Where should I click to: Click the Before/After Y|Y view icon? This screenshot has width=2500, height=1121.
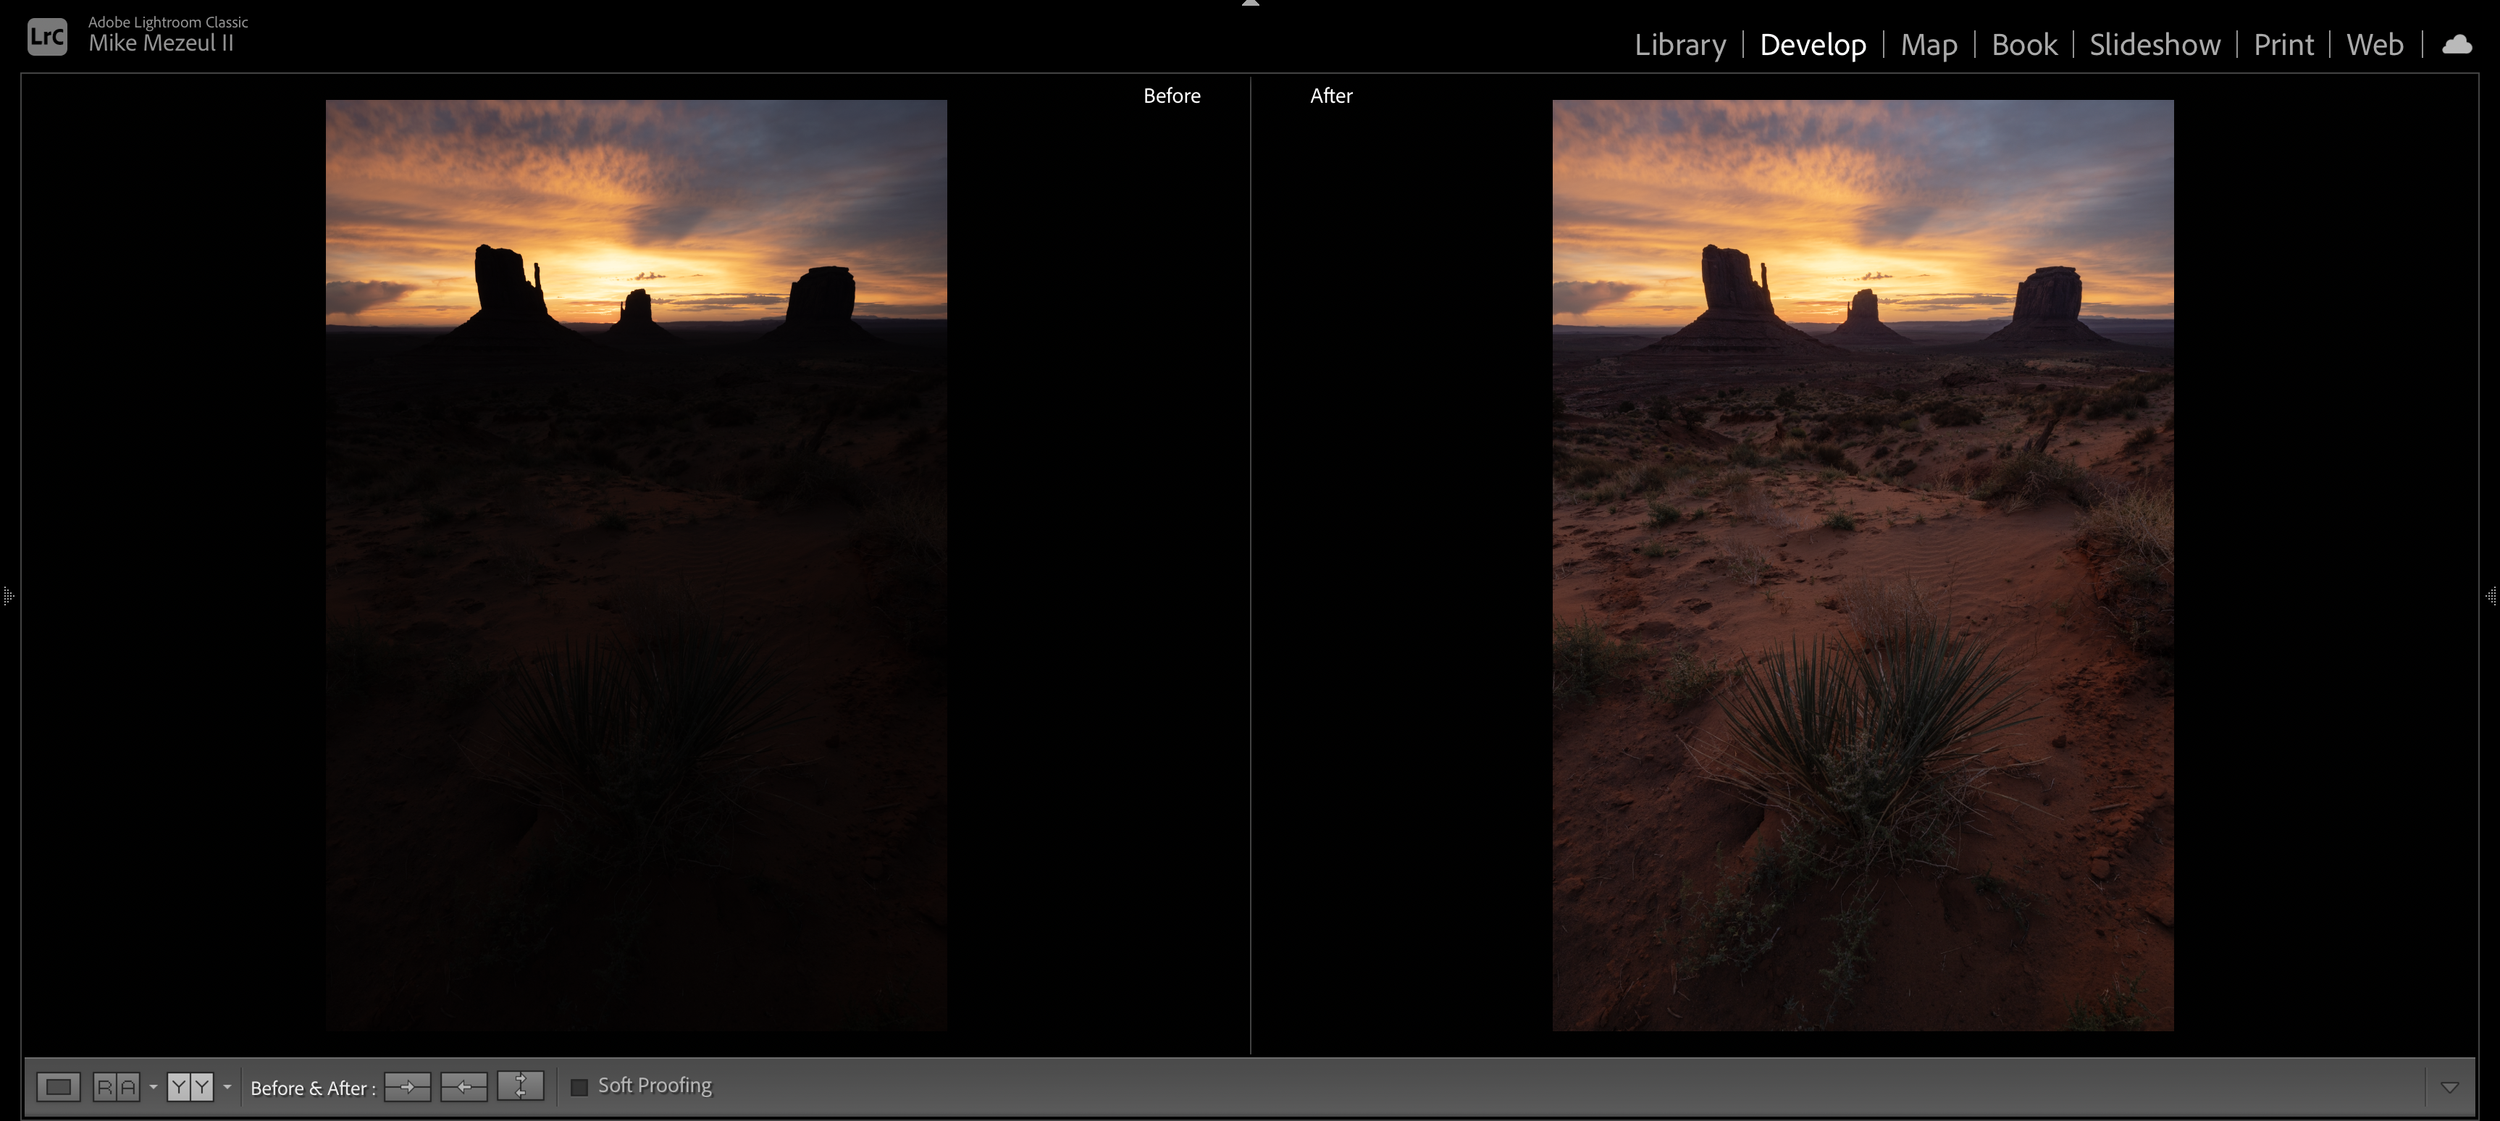click(x=190, y=1087)
